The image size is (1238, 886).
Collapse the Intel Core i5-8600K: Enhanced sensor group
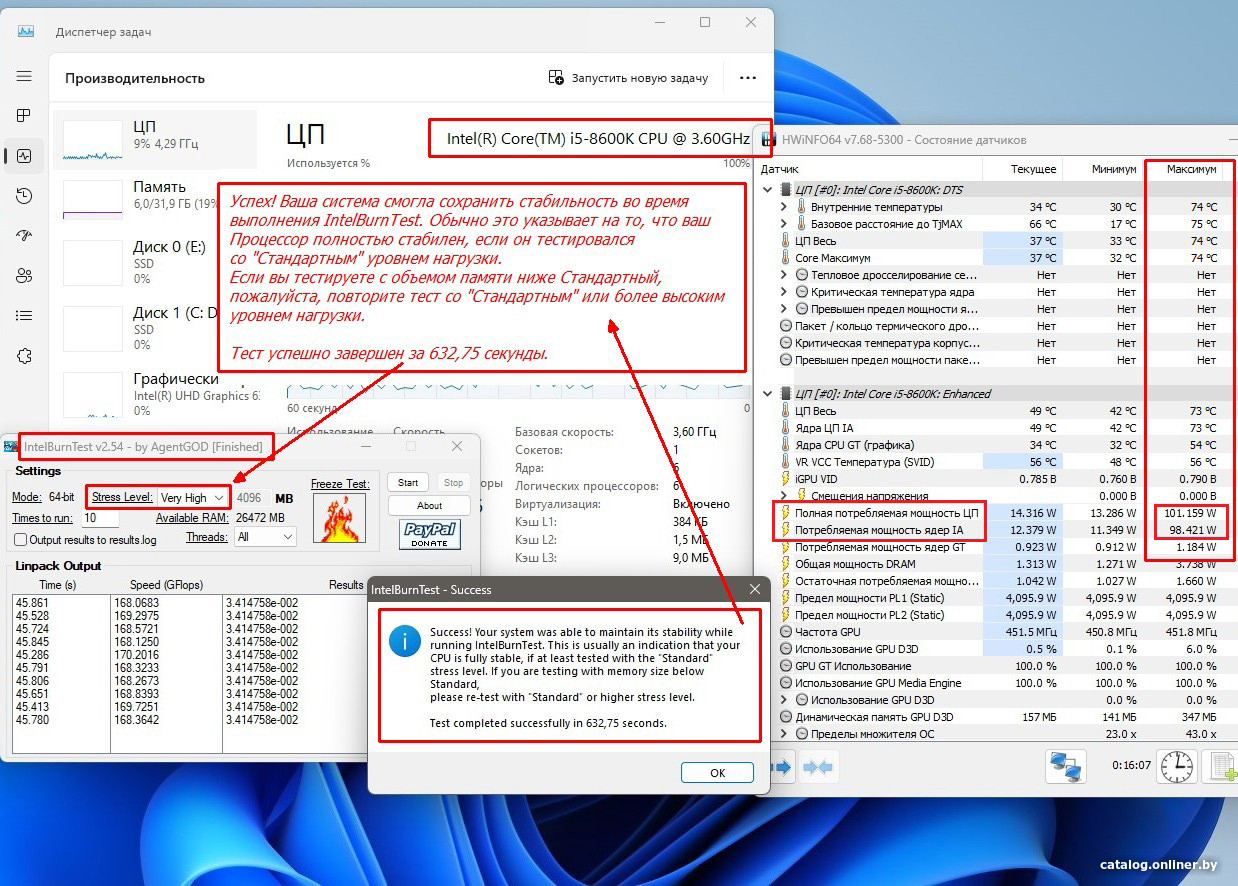click(768, 393)
